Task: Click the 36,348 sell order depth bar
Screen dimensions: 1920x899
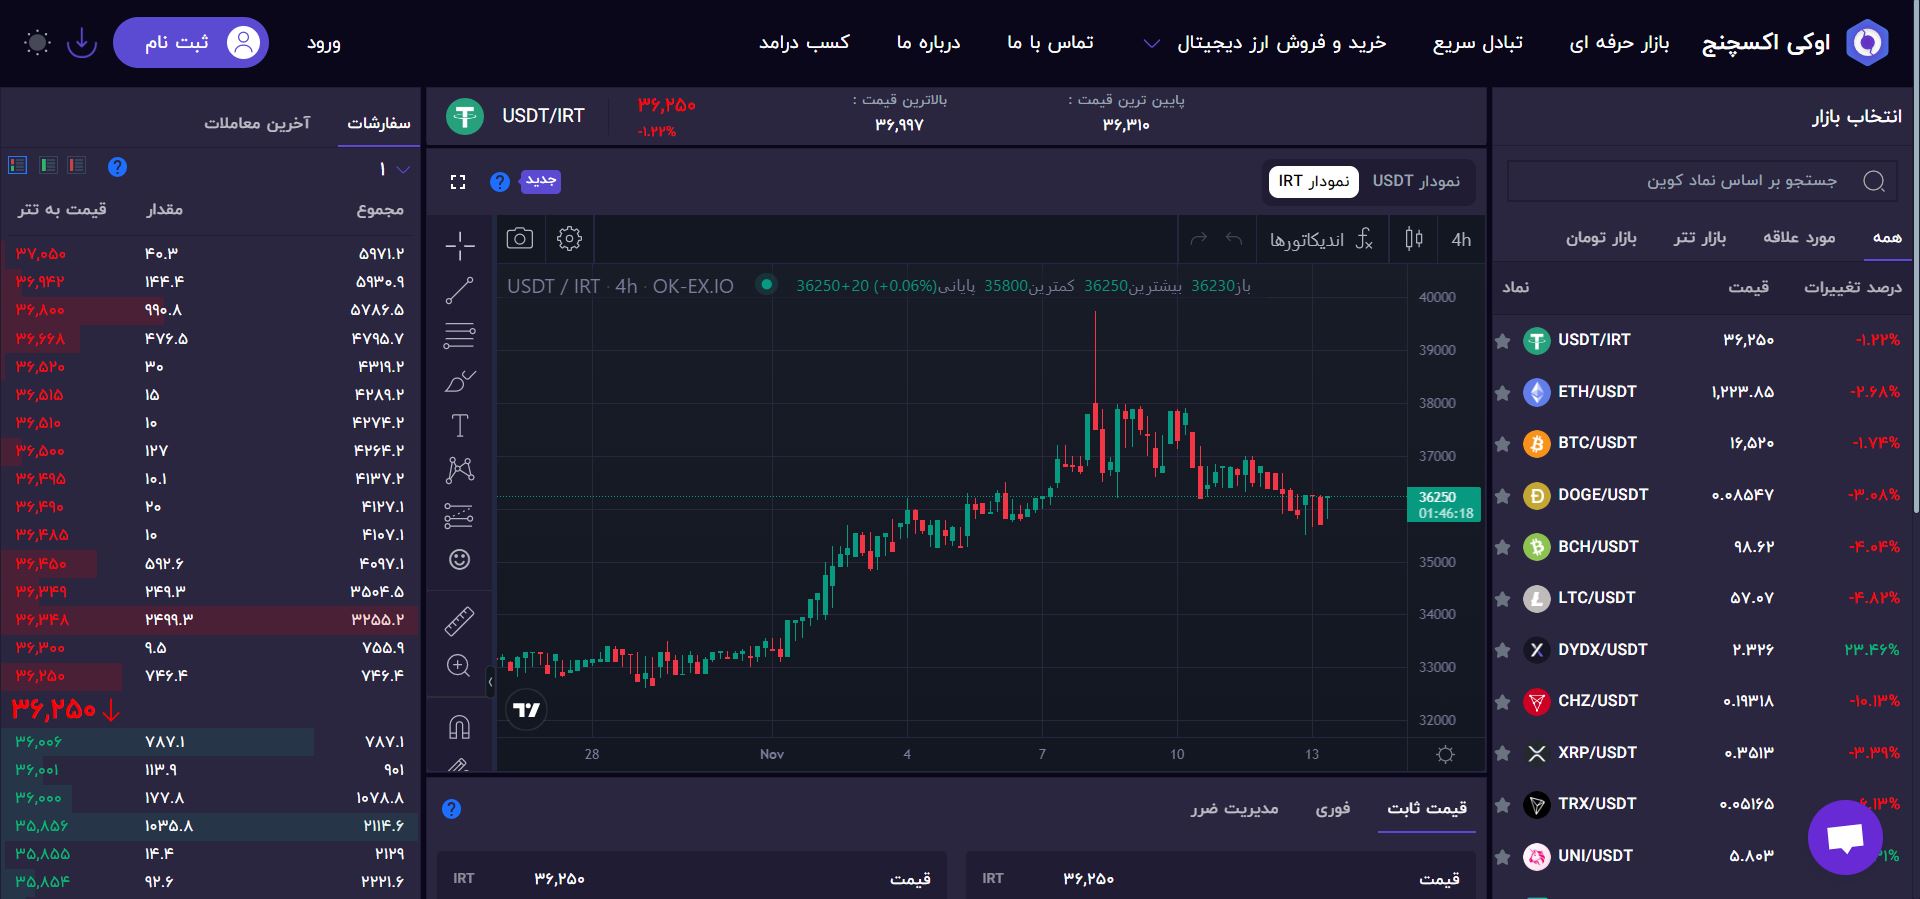Action: (210, 620)
